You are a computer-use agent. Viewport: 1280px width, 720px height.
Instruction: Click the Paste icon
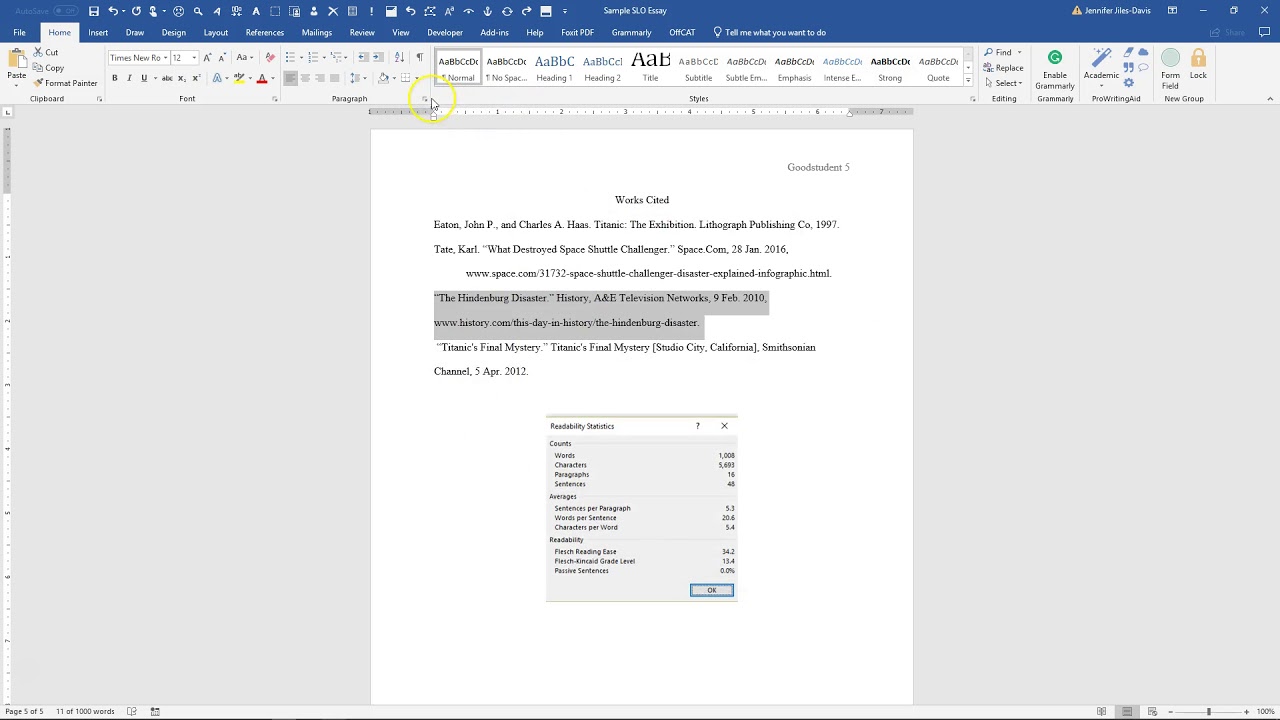coord(17,59)
